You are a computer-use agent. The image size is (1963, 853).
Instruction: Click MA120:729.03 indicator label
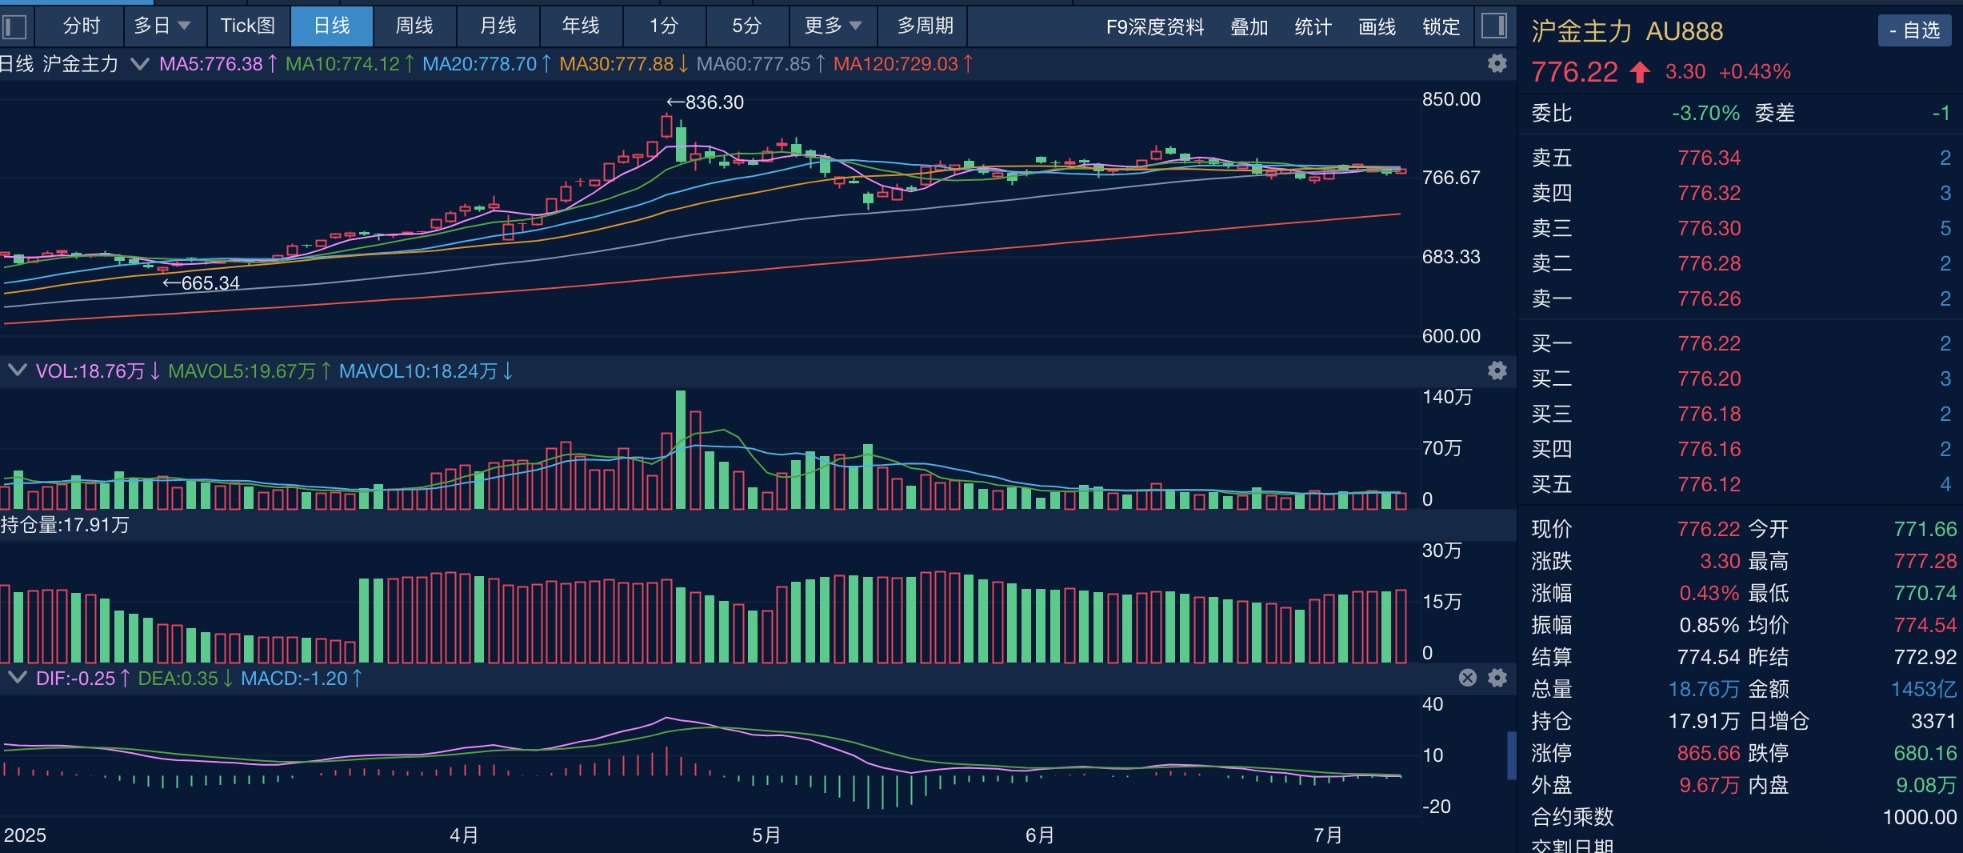point(903,64)
